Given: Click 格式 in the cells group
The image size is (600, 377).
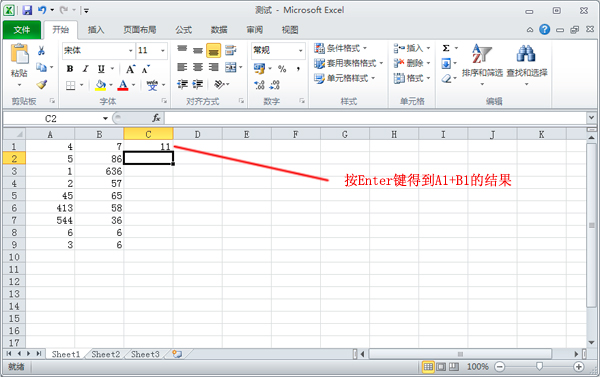Looking at the screenshot, I should tap(412, 78).
